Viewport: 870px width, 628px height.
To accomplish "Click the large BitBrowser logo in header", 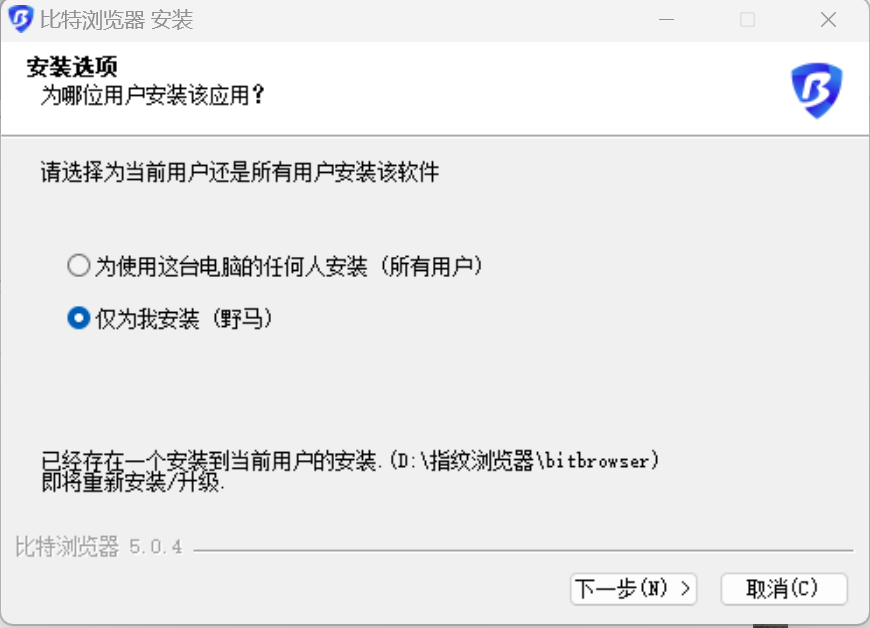I will coord(816,90).
